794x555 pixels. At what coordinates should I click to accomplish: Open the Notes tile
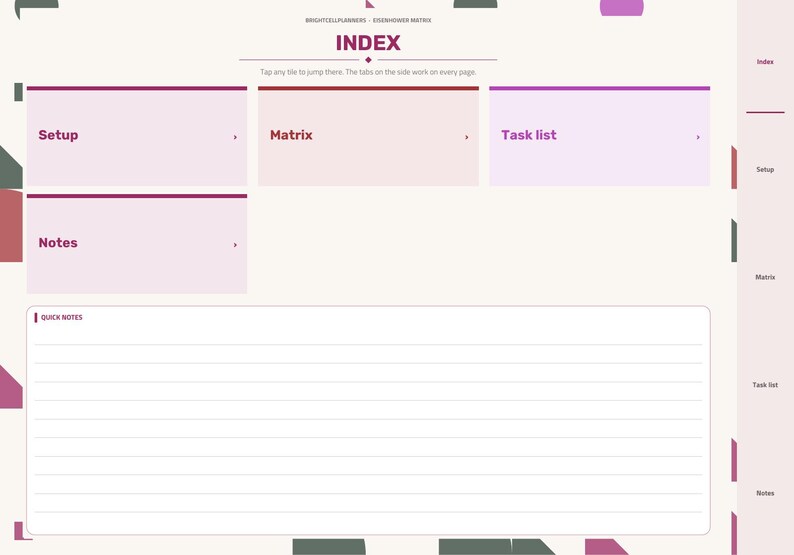click(x=137, y=244)
